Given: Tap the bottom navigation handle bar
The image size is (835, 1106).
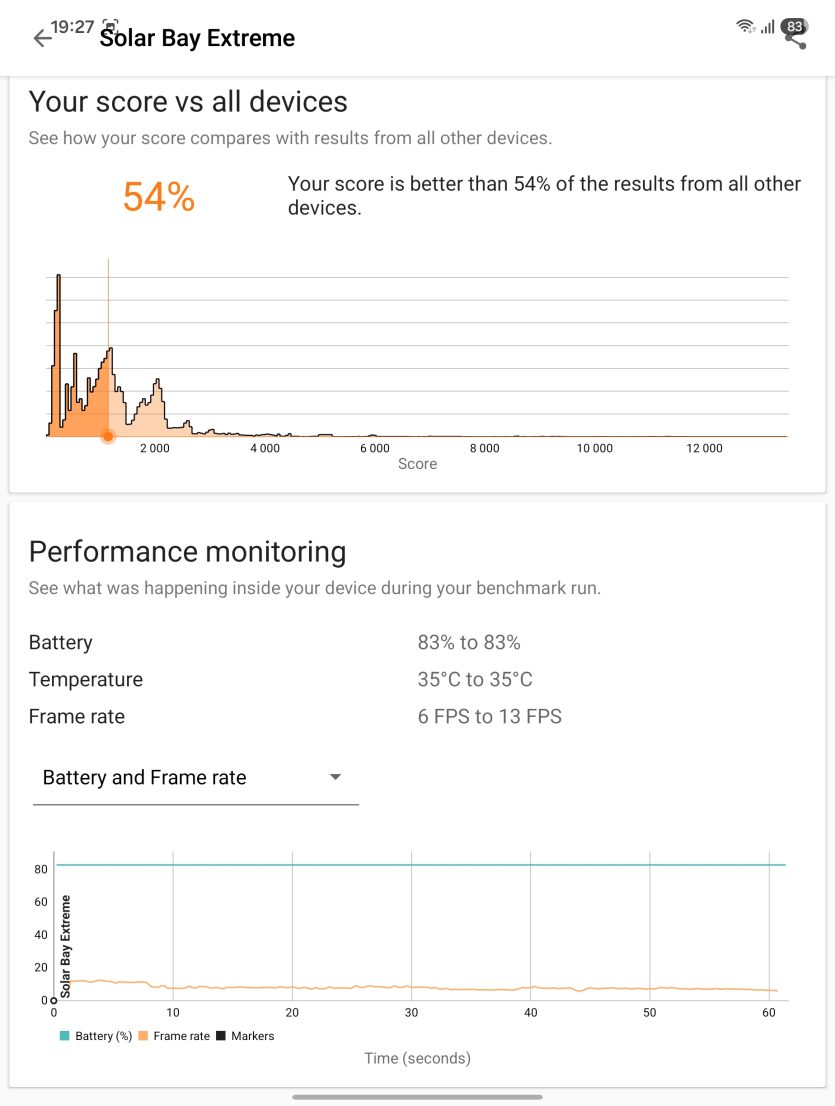Looking at the screenshot, I should pyautogui.click(x=418, y=1097).
